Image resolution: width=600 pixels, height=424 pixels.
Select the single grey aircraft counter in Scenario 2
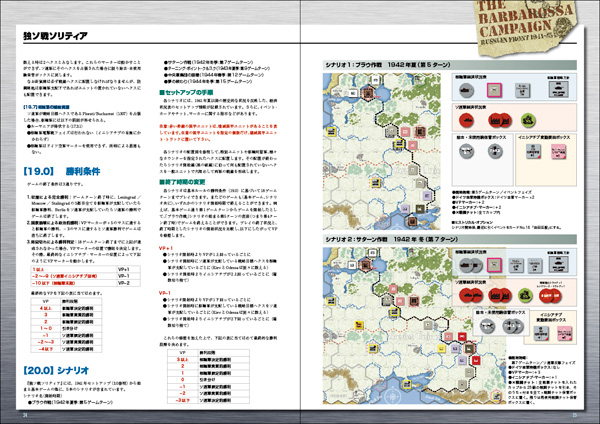click(x=487, y=326)
